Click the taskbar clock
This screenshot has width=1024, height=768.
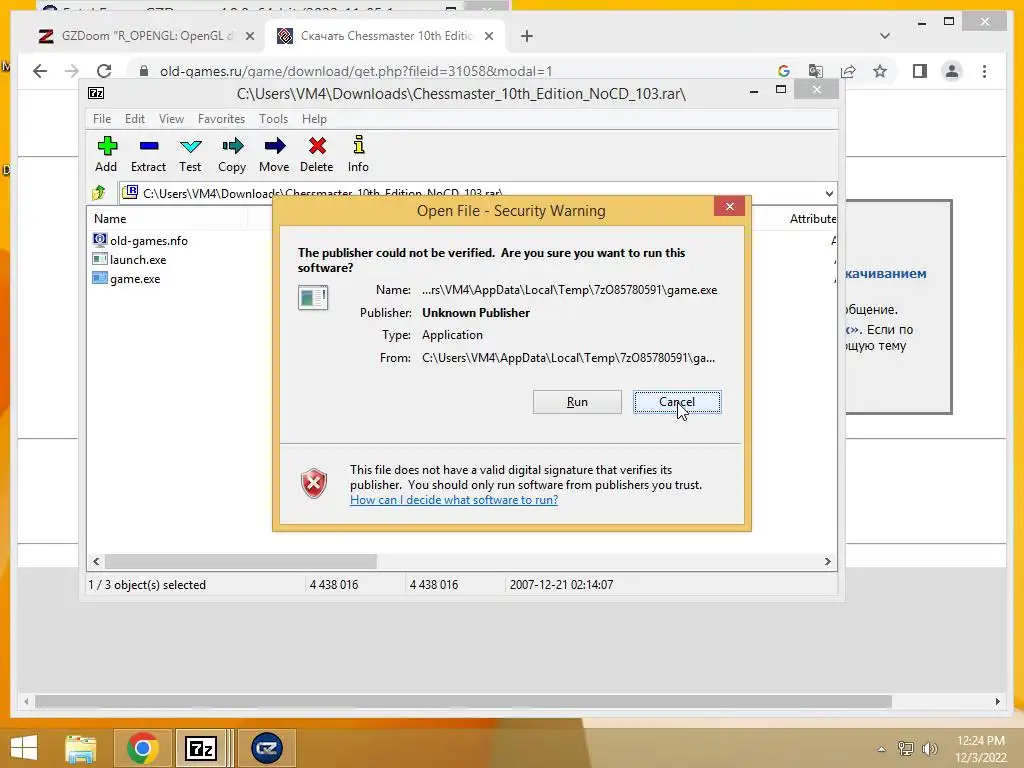(980, 749)
